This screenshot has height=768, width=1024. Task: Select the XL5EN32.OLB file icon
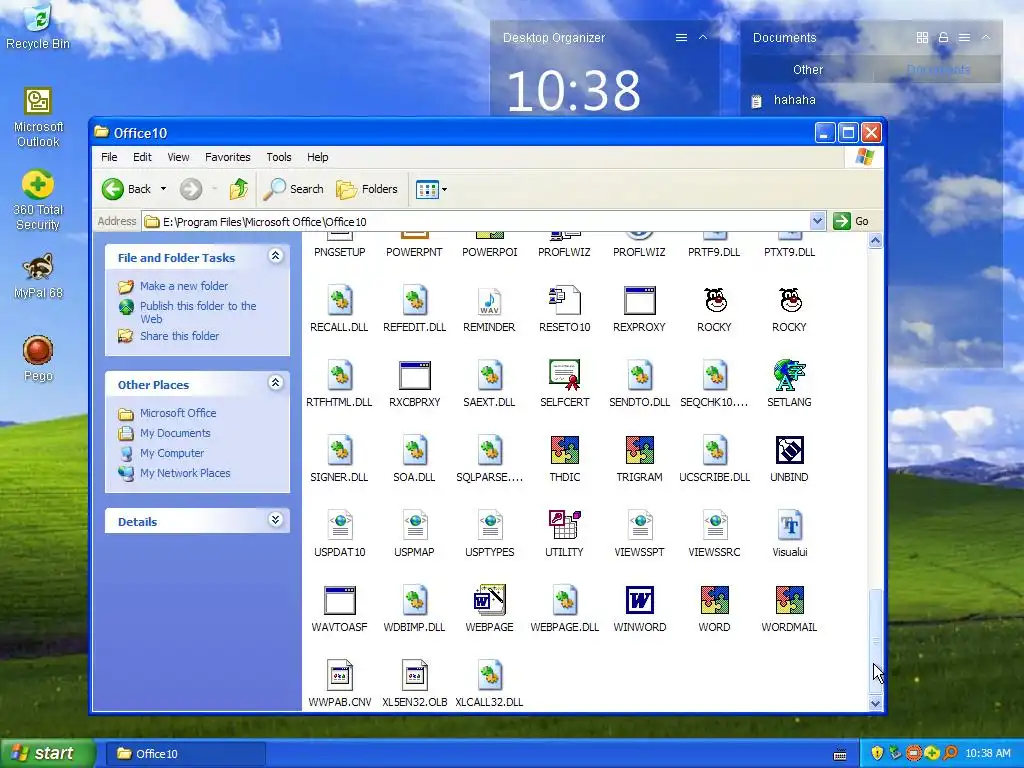(414, 675)
